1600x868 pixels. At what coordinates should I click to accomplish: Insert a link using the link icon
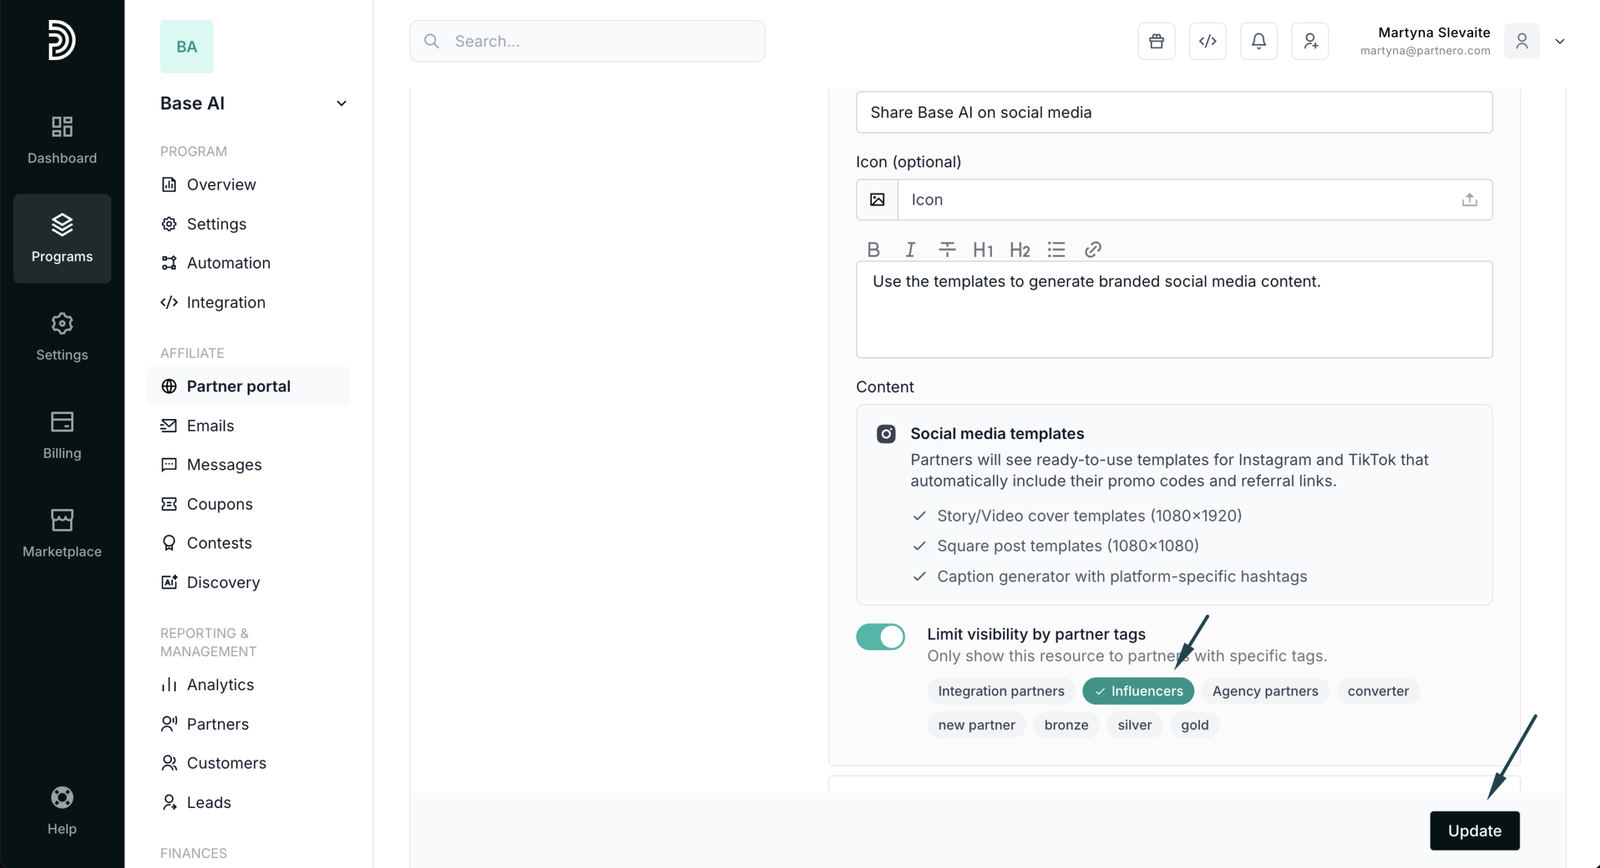coord(1093,250)
